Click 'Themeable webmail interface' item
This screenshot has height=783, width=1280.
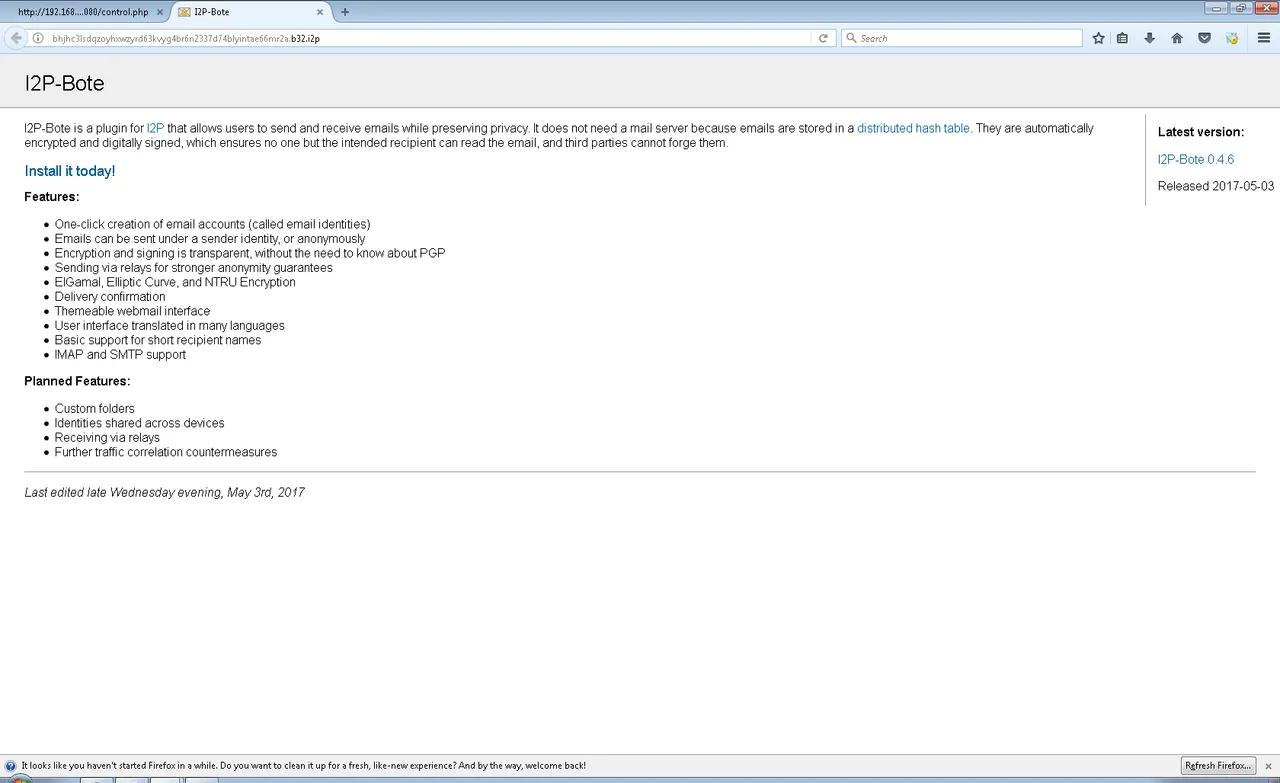click(x=132, y=311)
